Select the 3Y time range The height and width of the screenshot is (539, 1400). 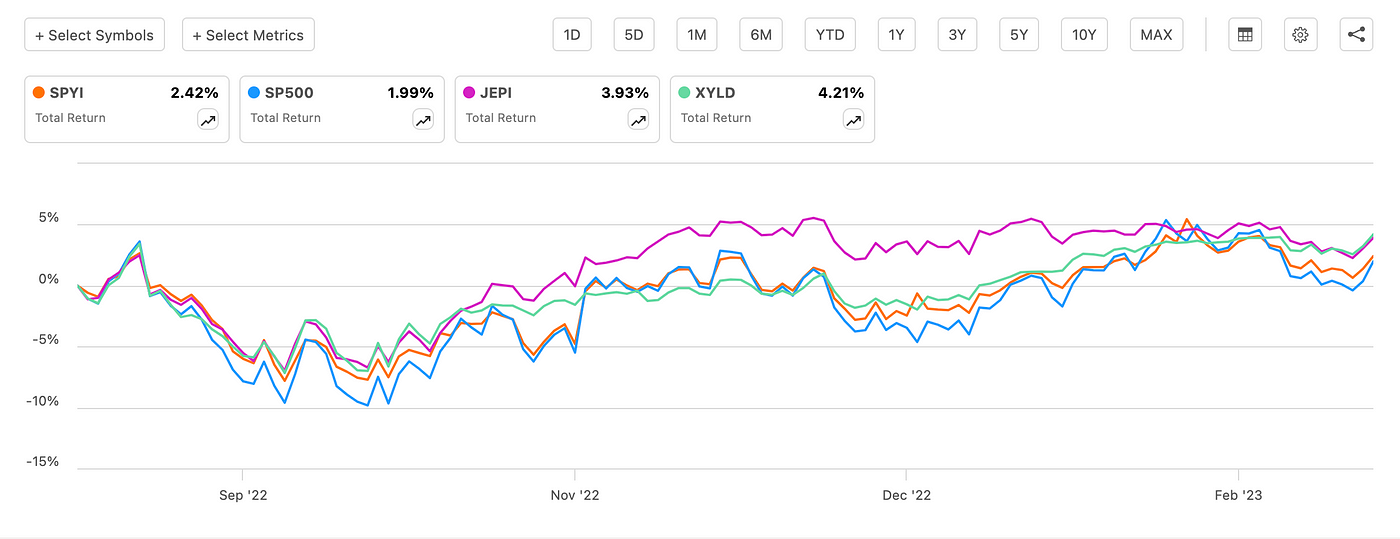pos(957,35)
